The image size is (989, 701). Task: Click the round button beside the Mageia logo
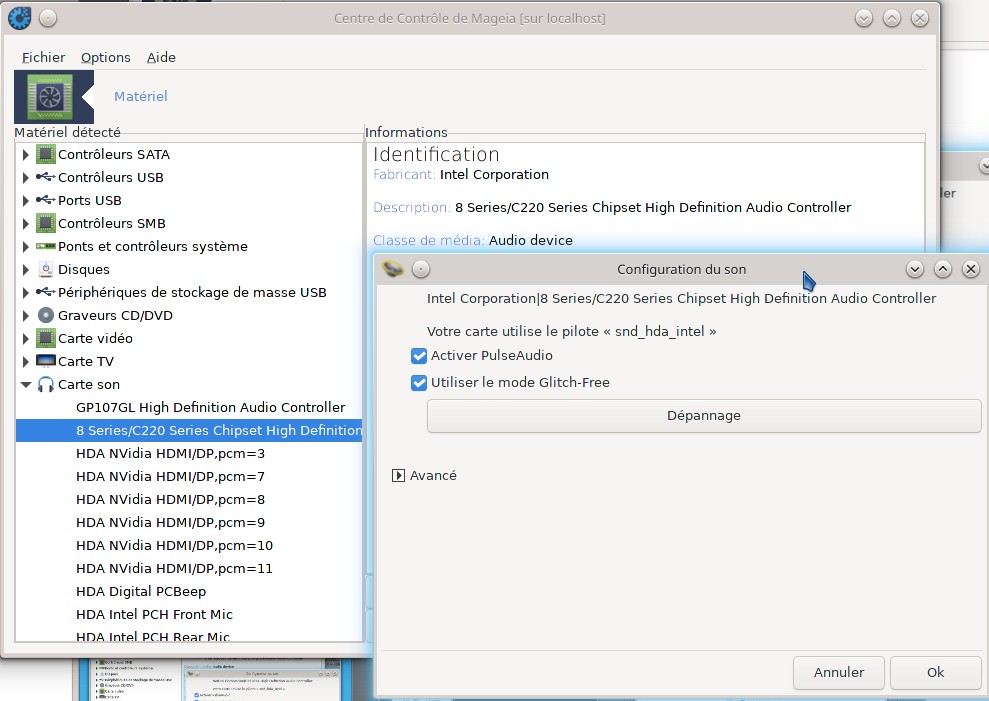[48, 18]
